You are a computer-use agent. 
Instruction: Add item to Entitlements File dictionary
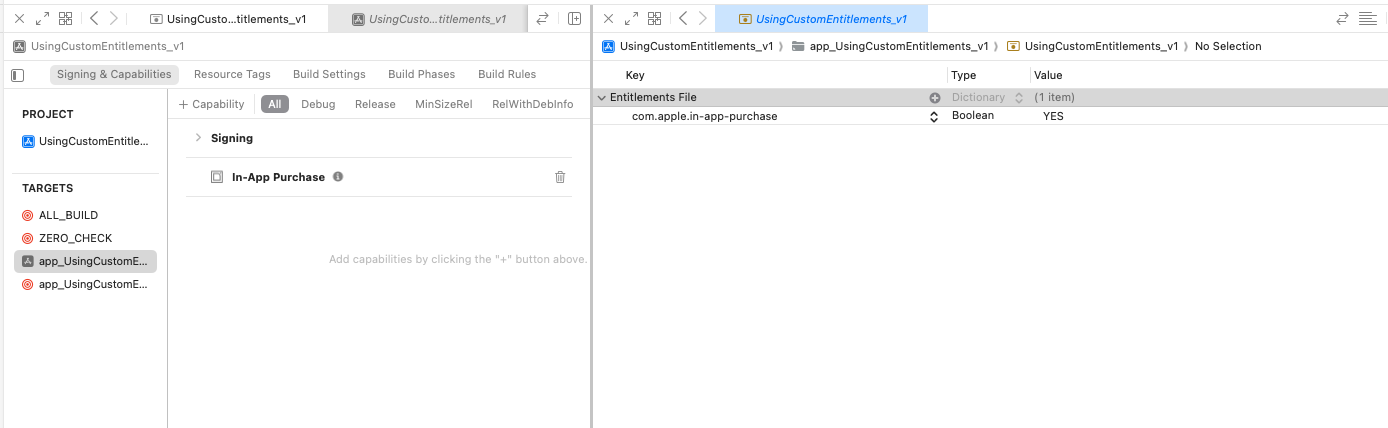pyautogui.click(x=935, y=98)
